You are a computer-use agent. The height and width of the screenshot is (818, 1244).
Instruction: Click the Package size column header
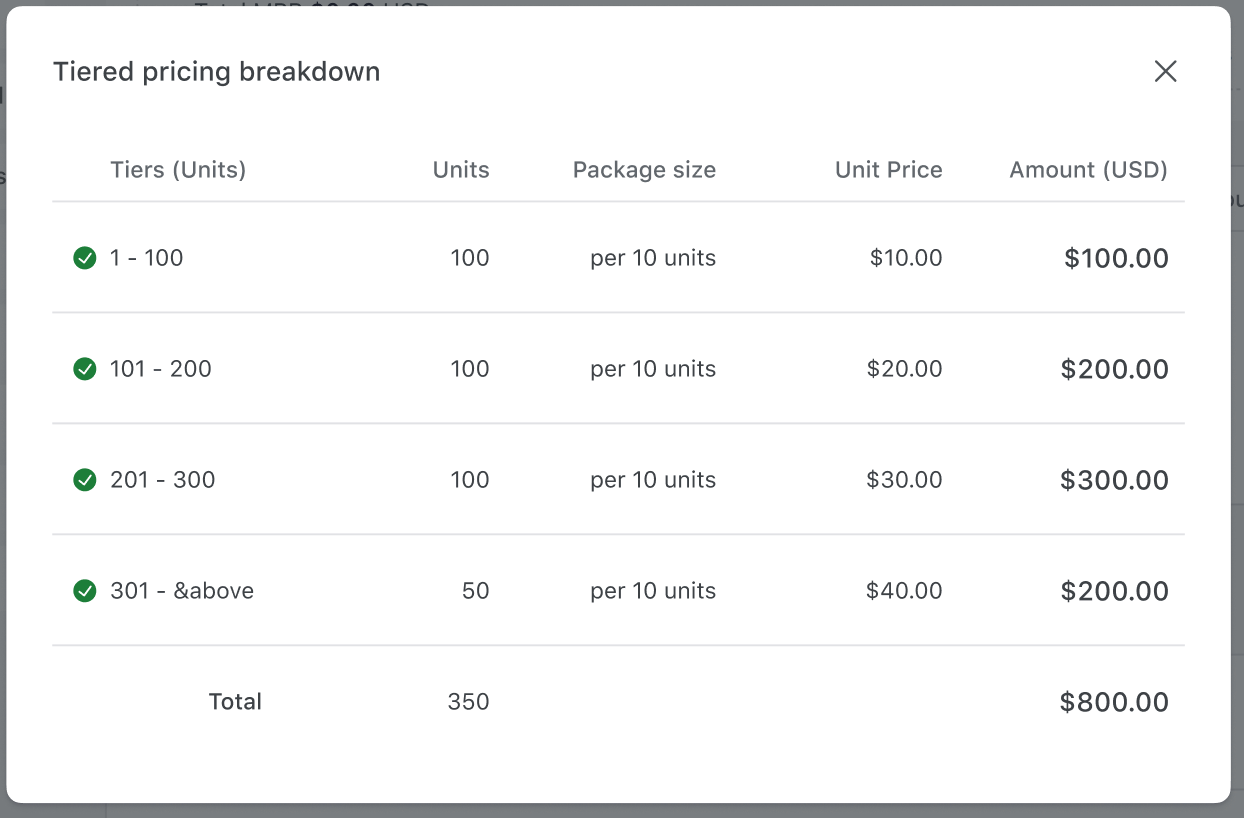tap(644, 170)
